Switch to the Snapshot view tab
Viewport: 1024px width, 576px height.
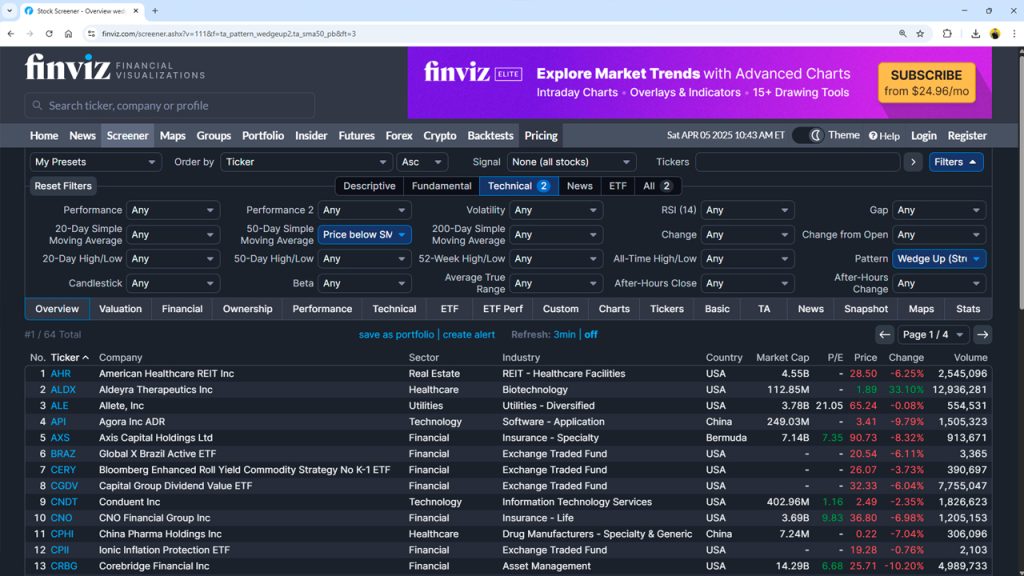(x=865, y=309)
